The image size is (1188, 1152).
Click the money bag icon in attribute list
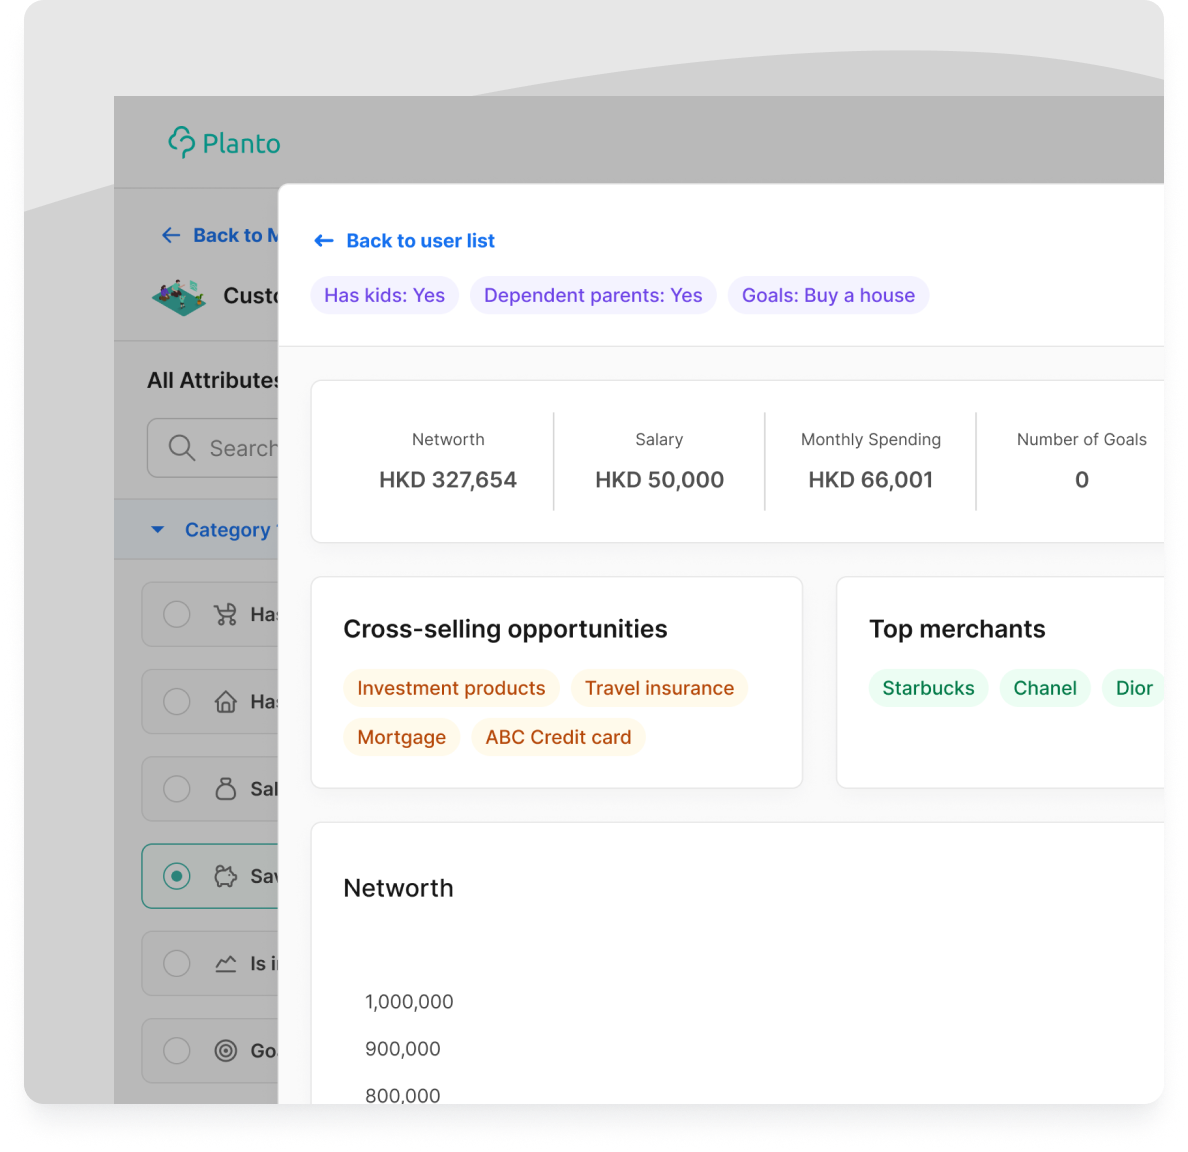(x=226, y=789)
